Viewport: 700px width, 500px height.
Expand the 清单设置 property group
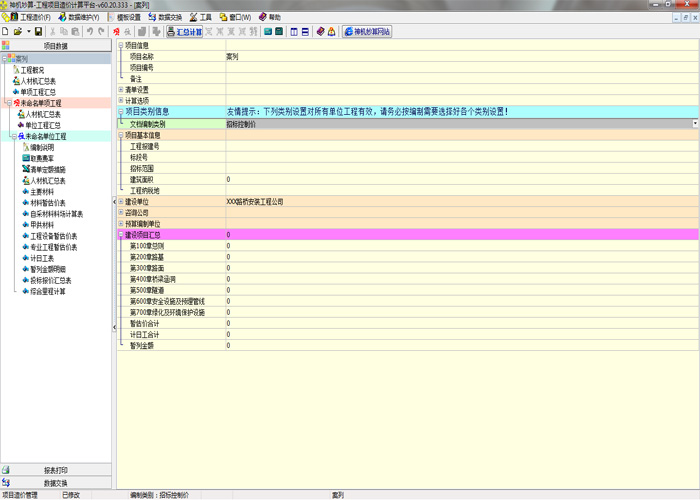pos(121,90)
